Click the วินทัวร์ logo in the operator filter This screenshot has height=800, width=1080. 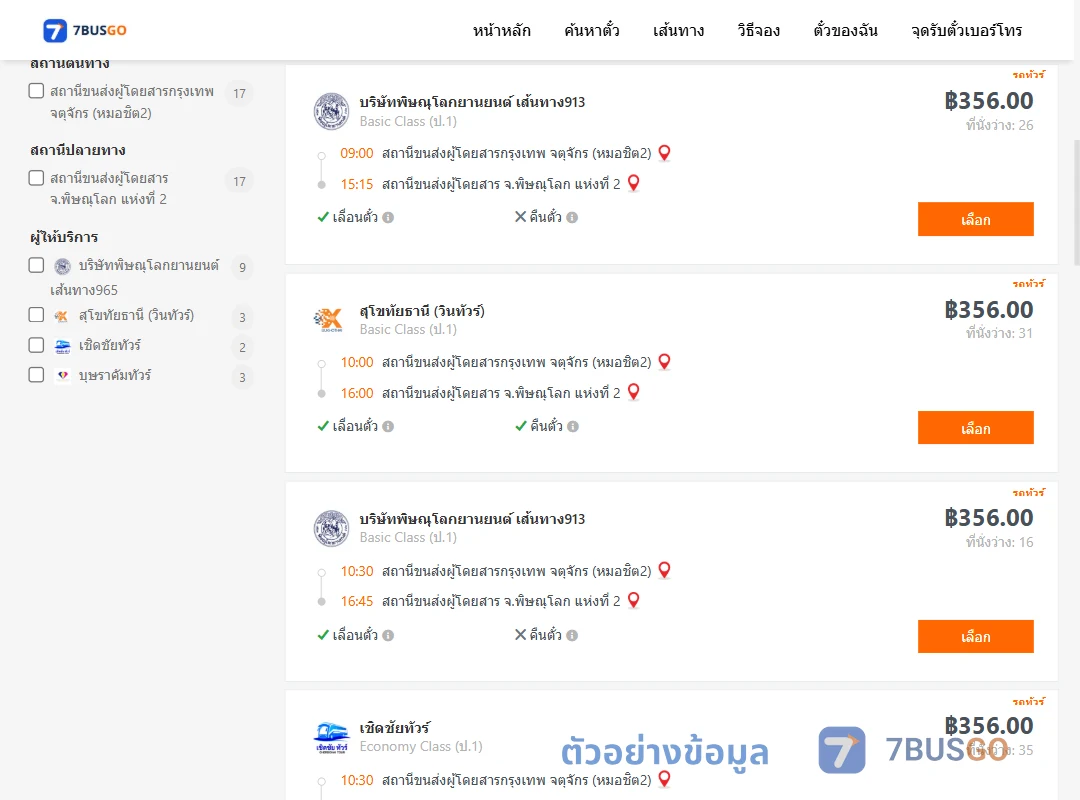coord(62,316)
